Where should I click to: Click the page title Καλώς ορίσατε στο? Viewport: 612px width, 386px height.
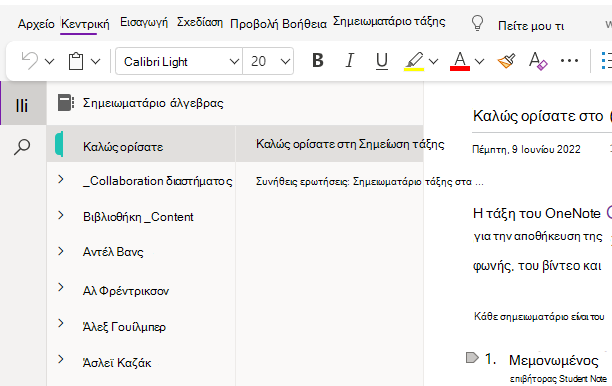point(538,116)
